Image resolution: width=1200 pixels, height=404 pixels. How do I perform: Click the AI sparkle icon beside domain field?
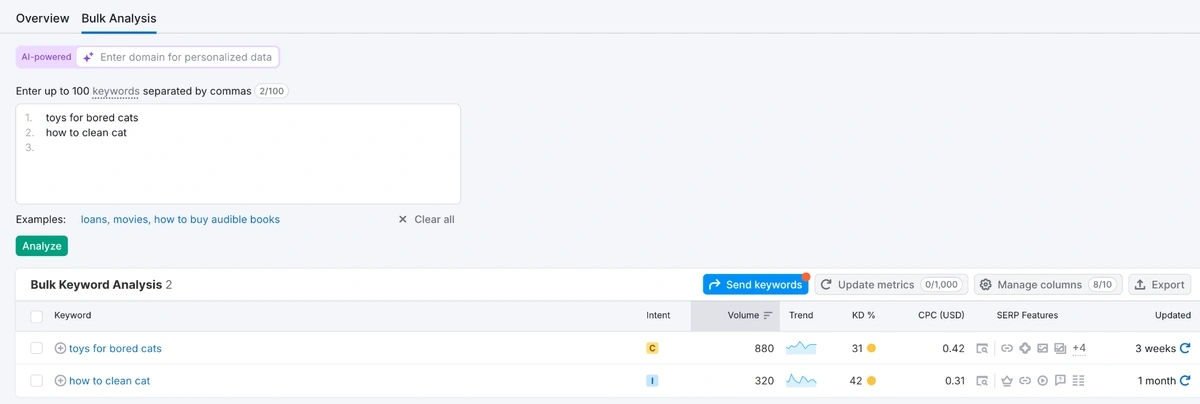click(x=88, y=57)
